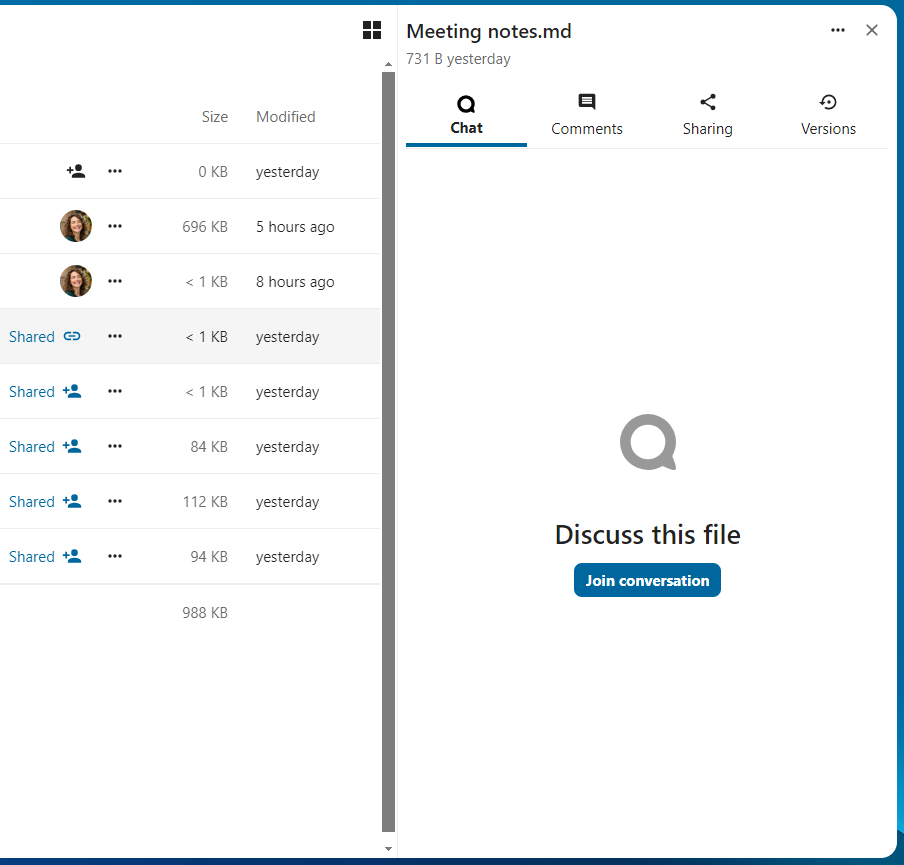The width and height of the screenshot is (904, 865).
Task: Open the Sharing tab
Action: pos(707,116)
